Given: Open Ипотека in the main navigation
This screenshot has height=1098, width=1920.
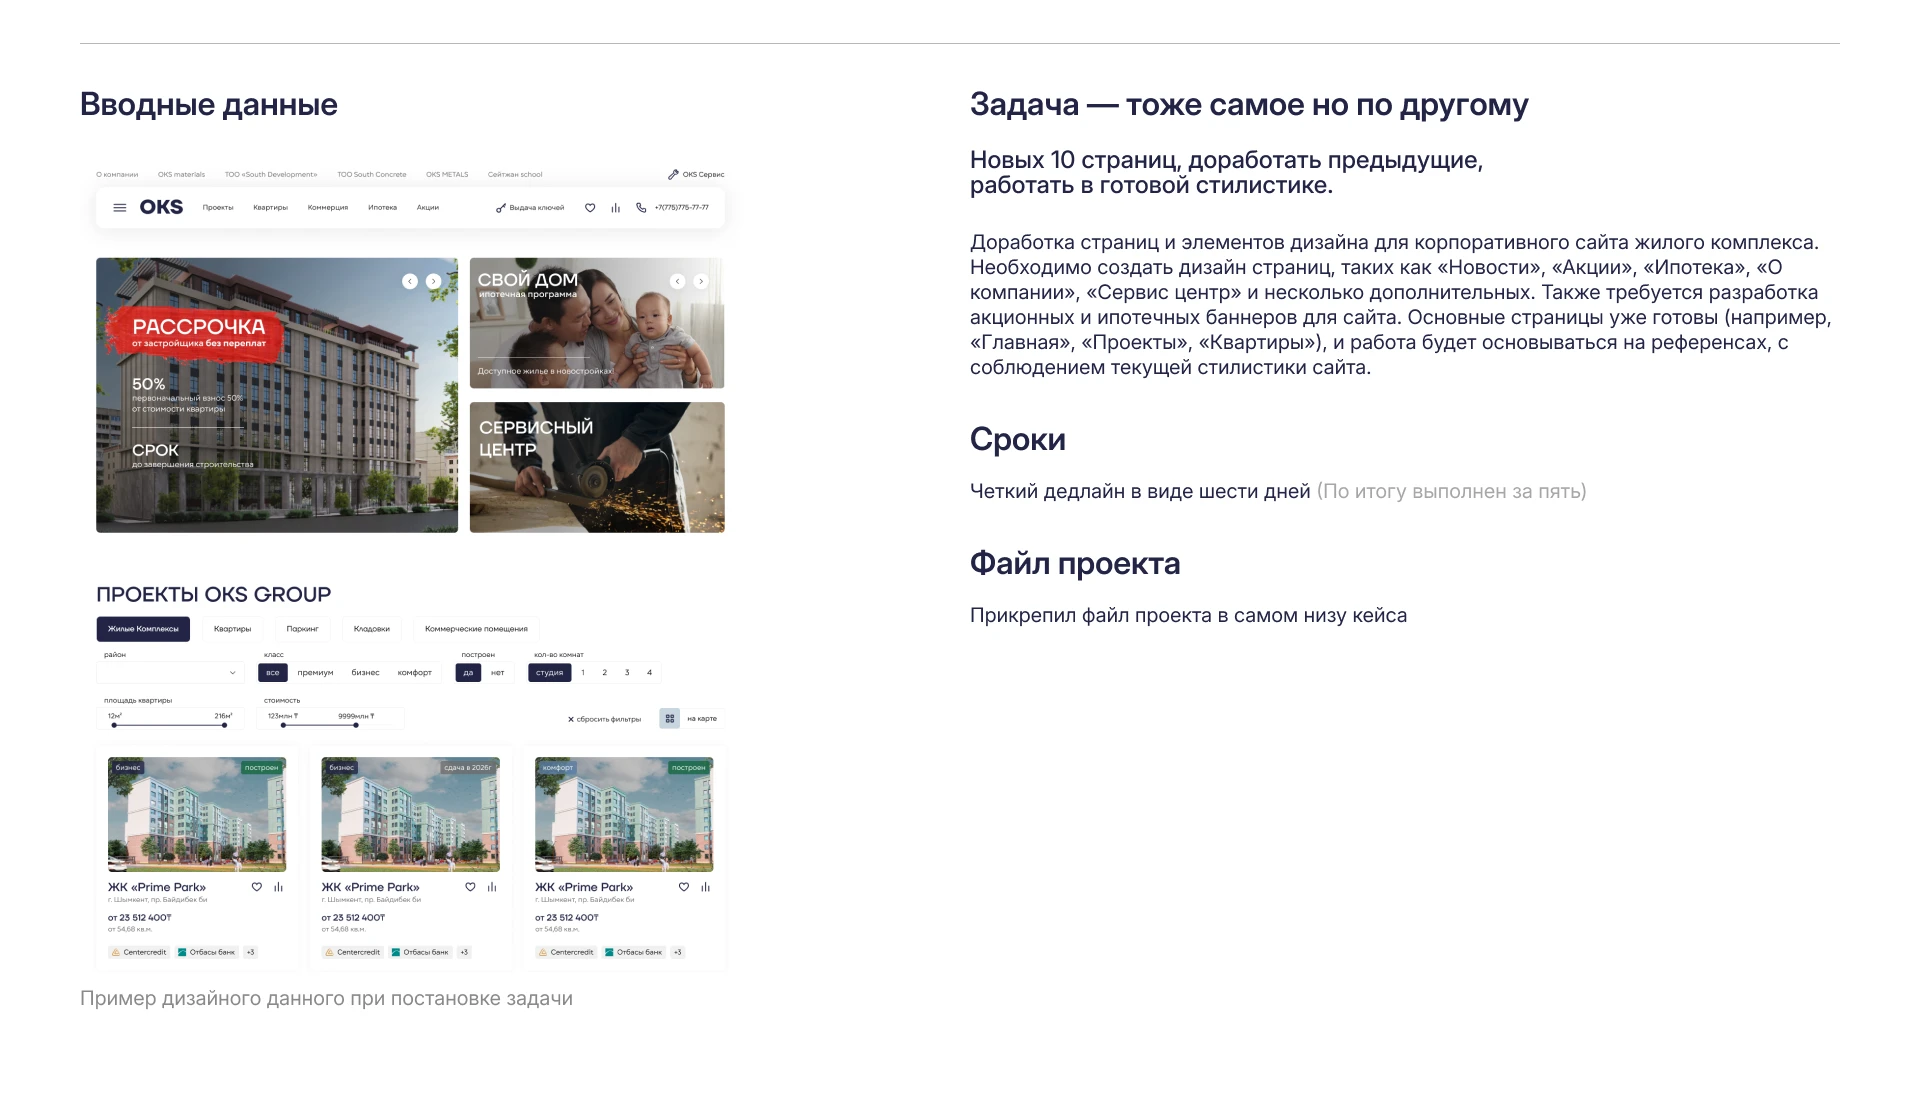Looking at the screenshot, I should click(x=382, y=208).
